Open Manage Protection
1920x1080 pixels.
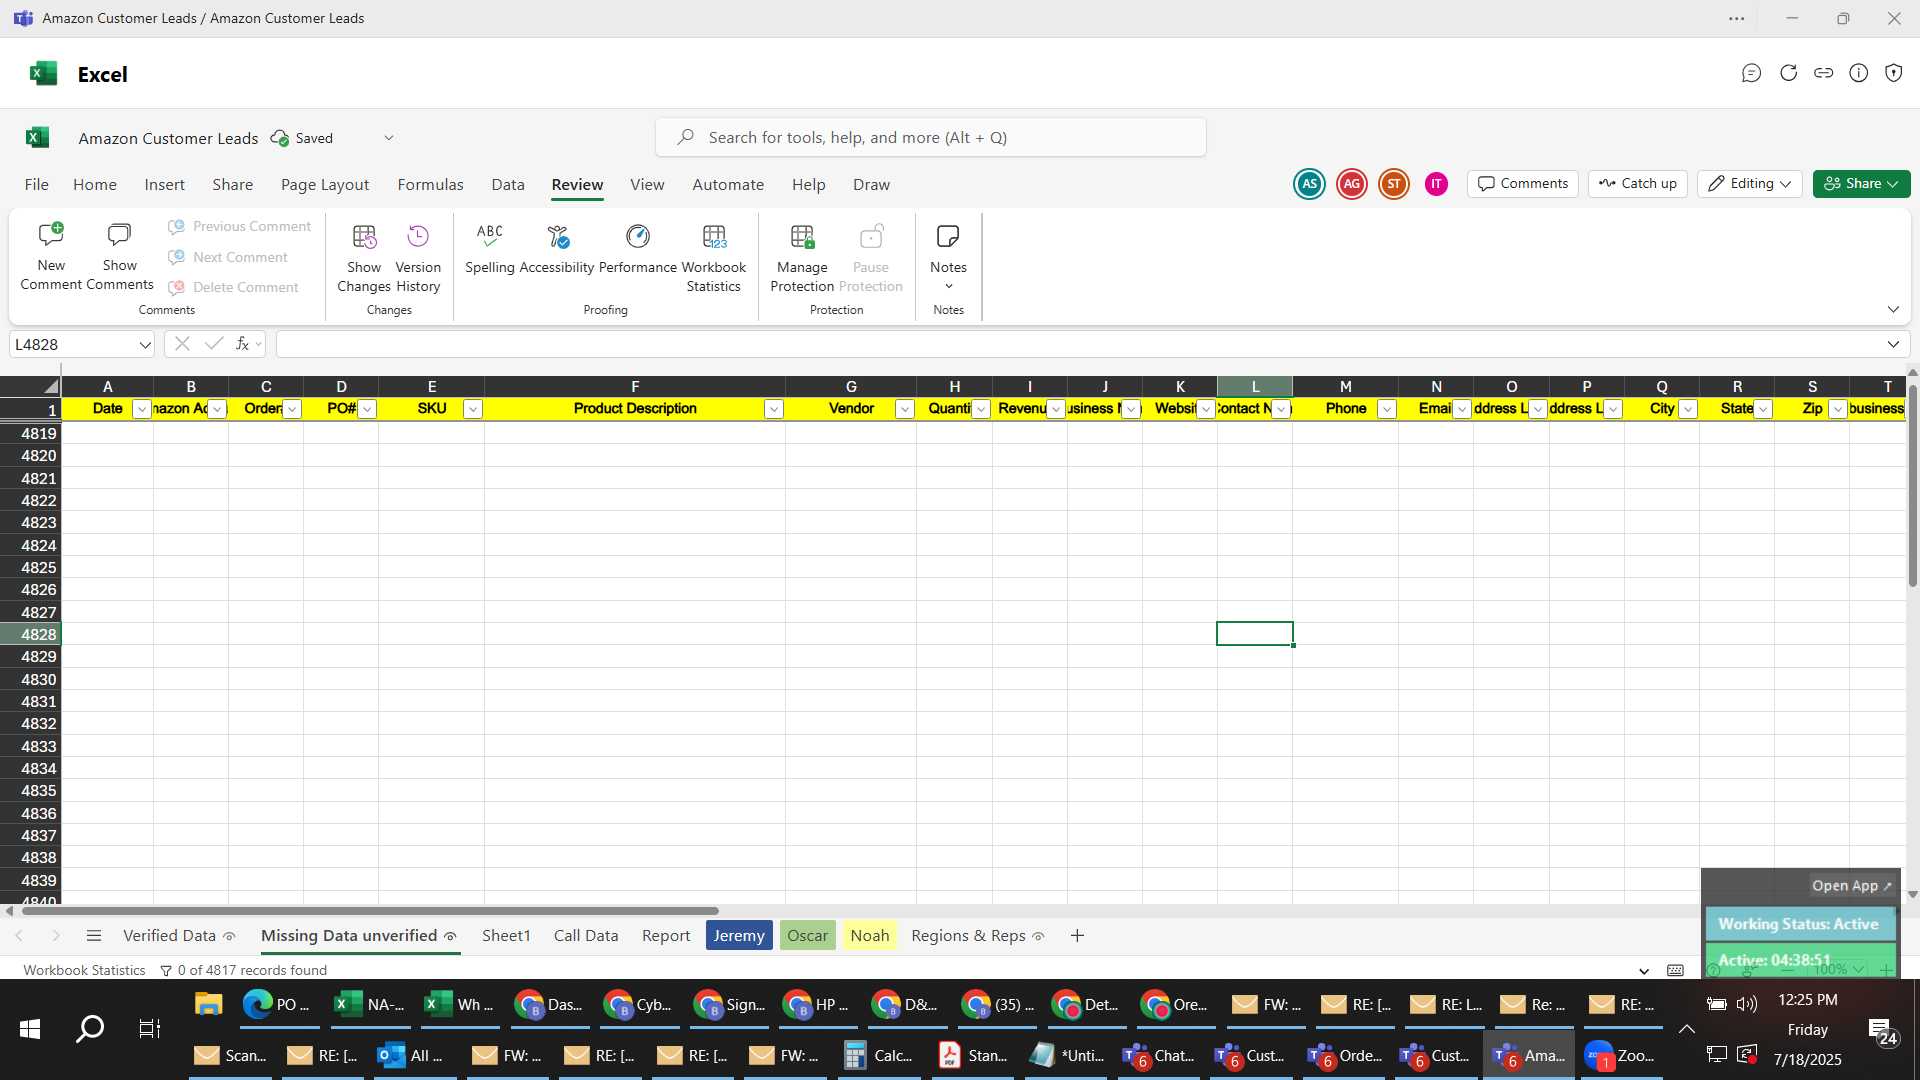coord(802,258)
